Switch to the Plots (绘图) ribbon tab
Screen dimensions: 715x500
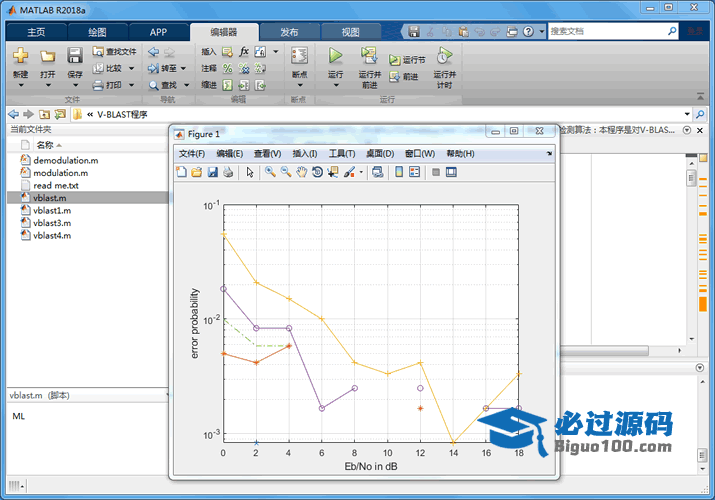97,32
